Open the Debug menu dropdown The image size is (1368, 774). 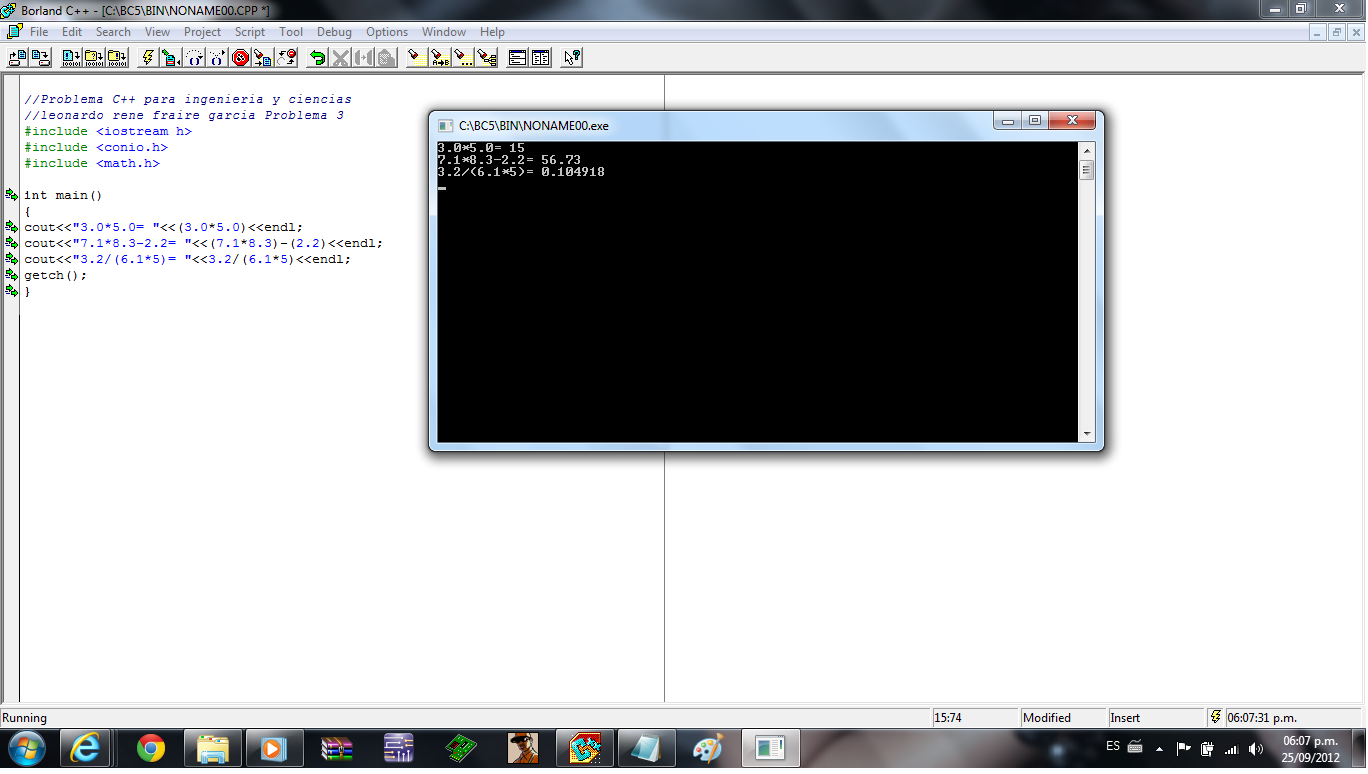click(333, 31)
